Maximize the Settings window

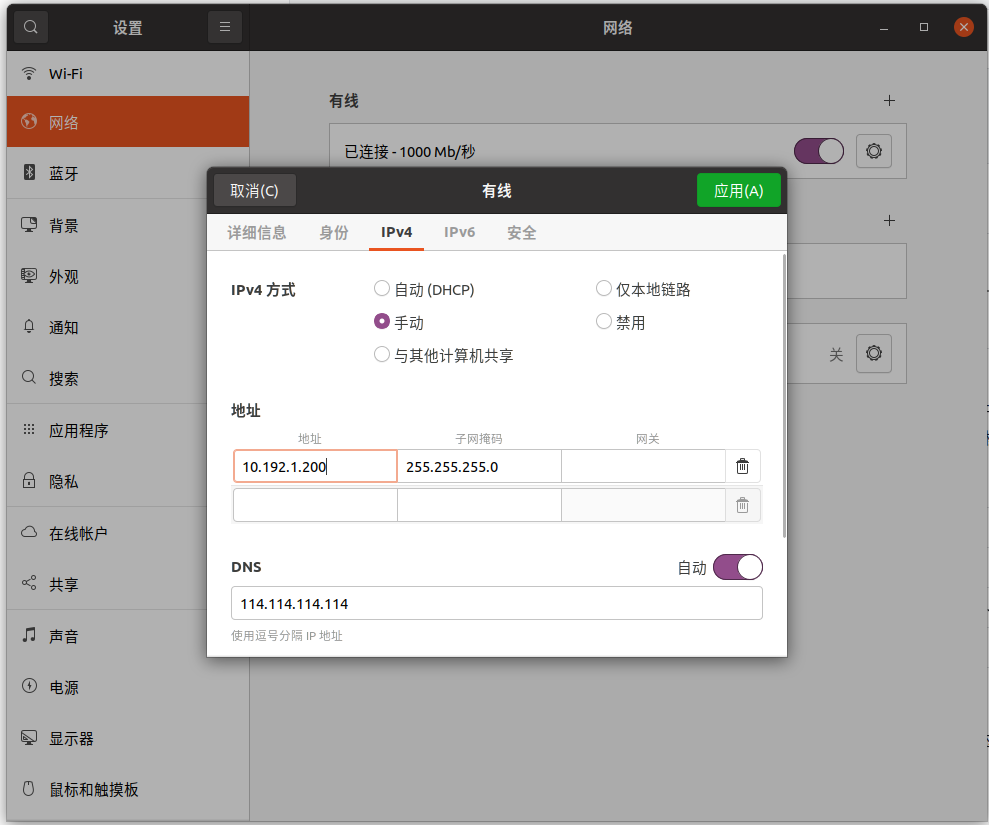[923, 27]
